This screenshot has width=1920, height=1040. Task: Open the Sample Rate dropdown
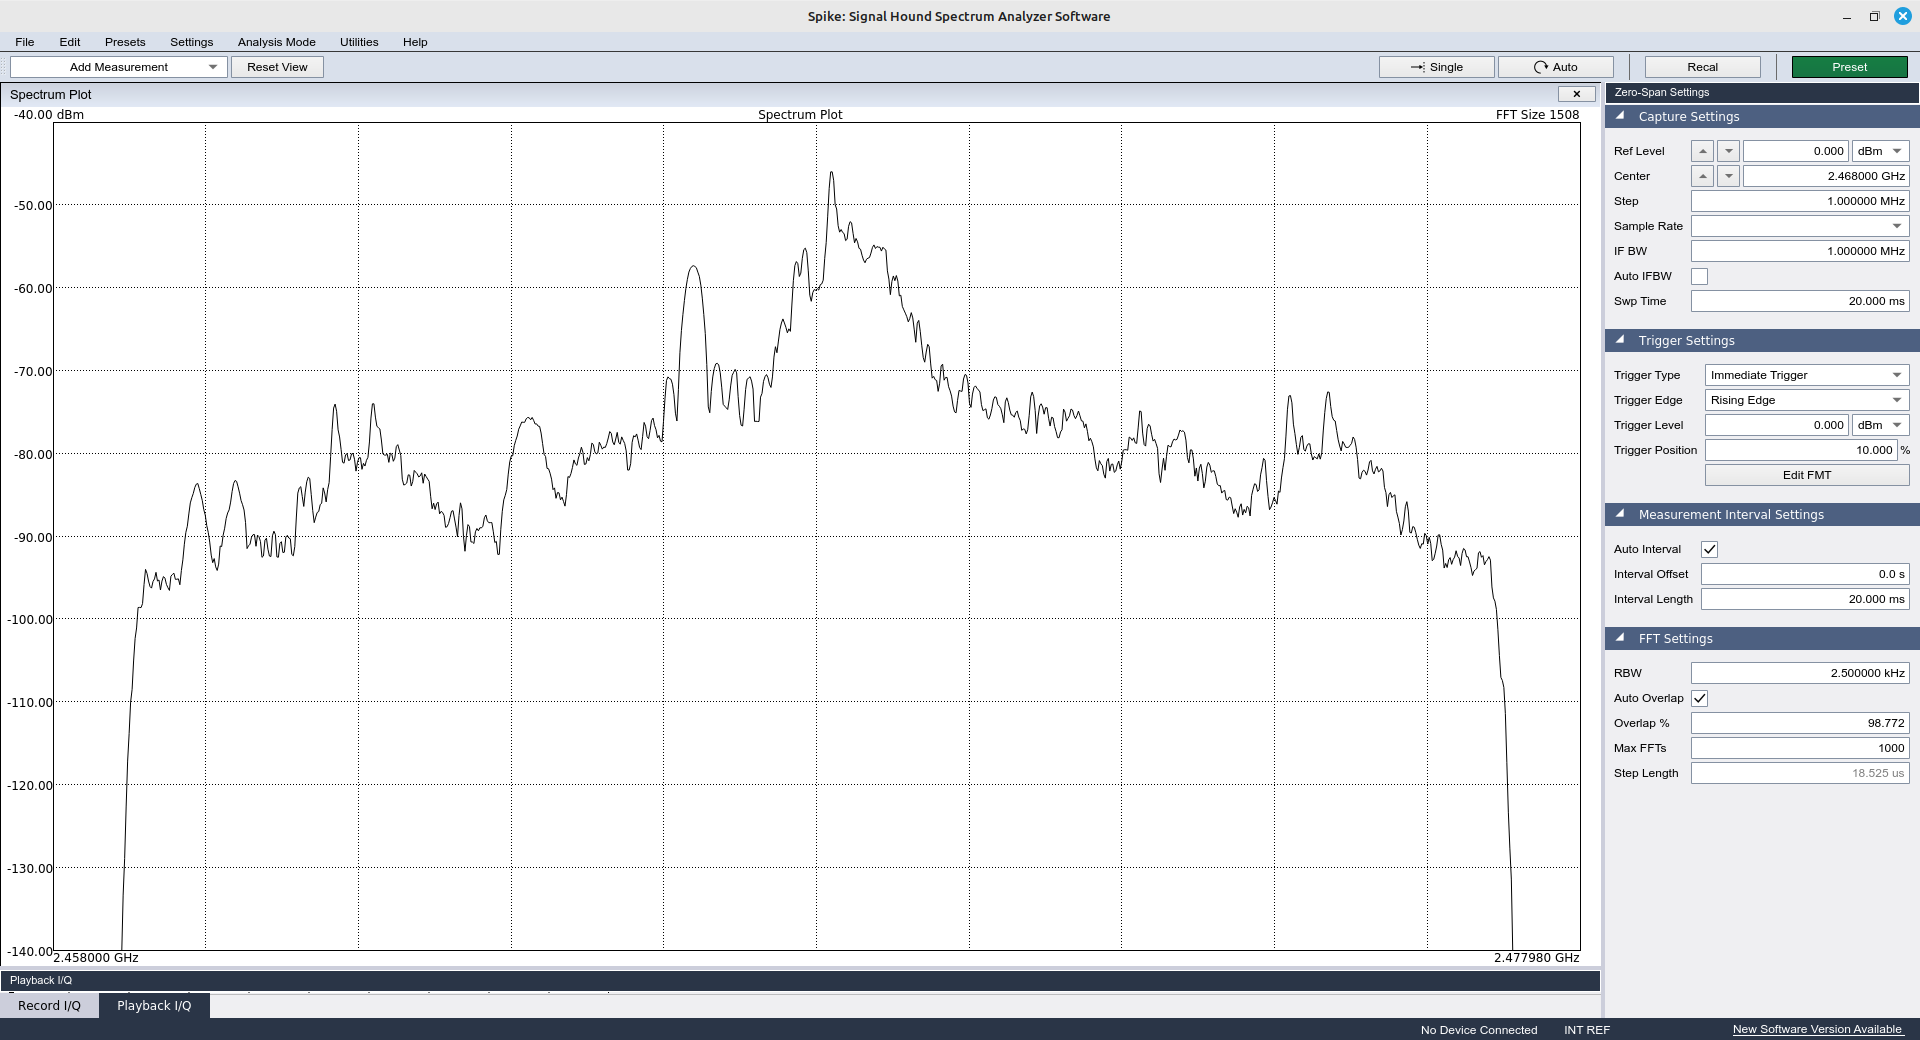[x=1800, y=226]
